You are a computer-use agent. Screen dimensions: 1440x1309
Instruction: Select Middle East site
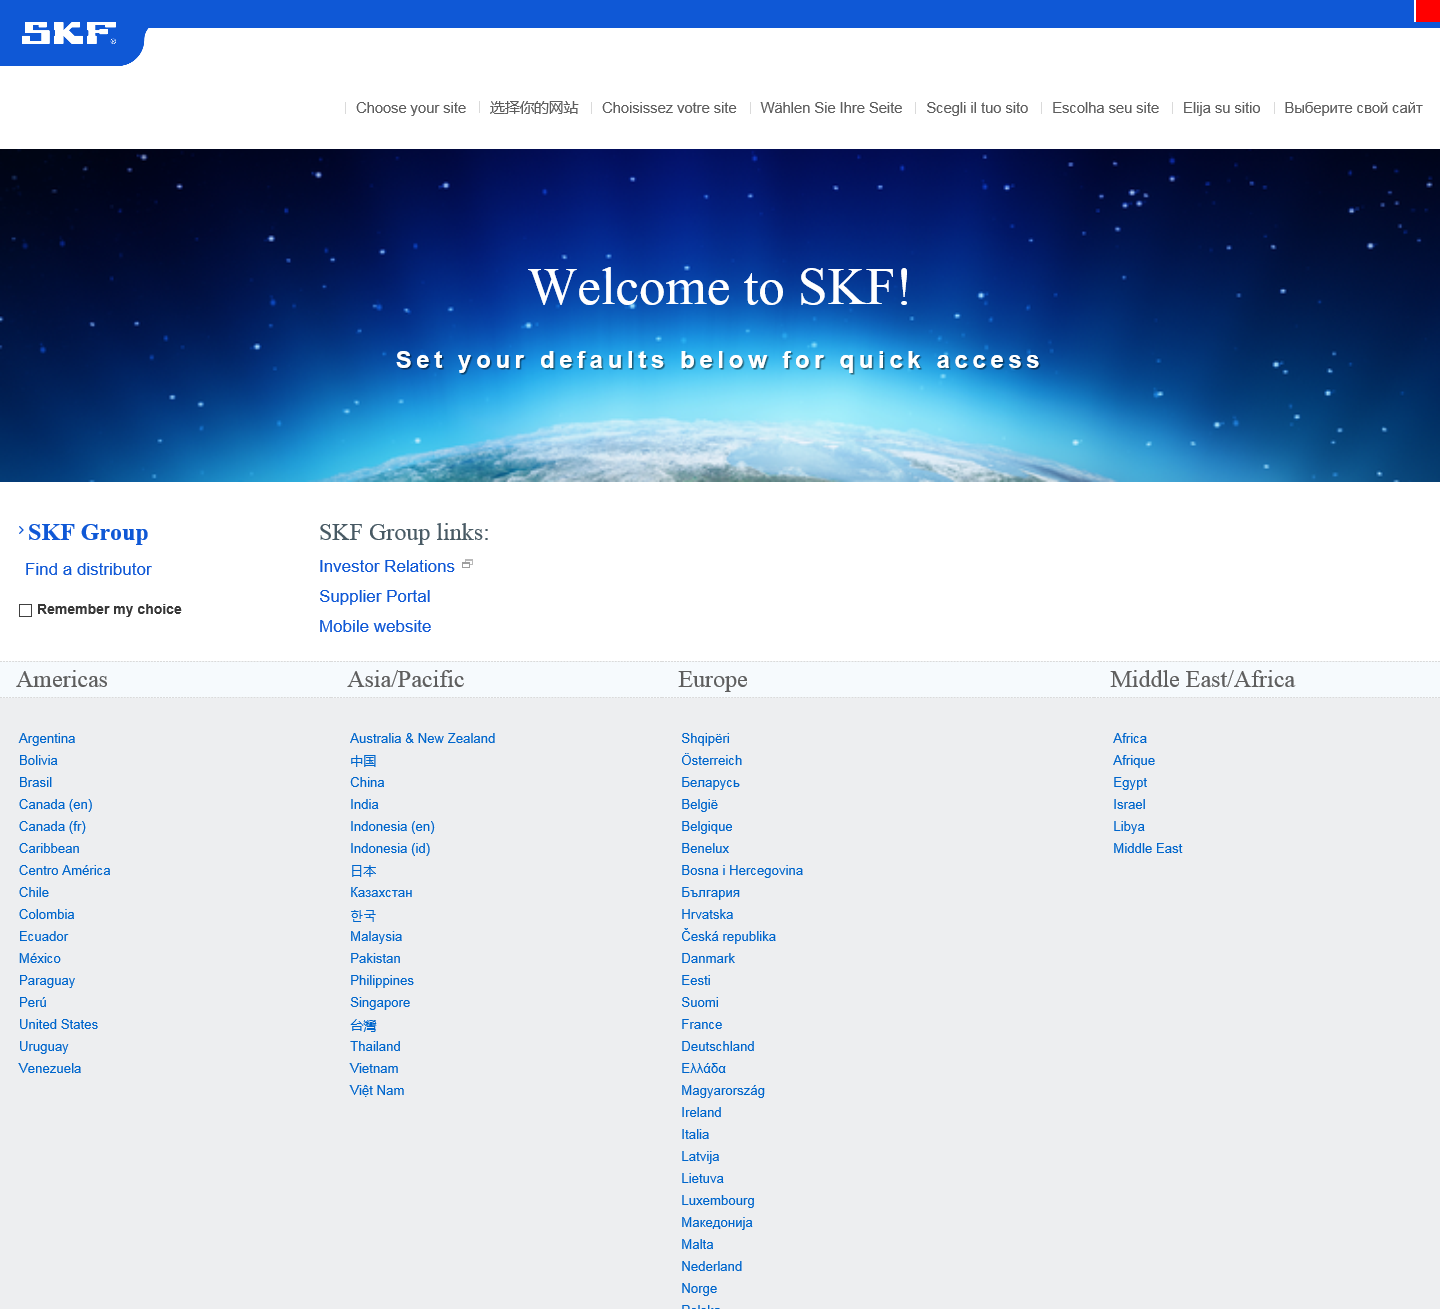[1148, 848]
